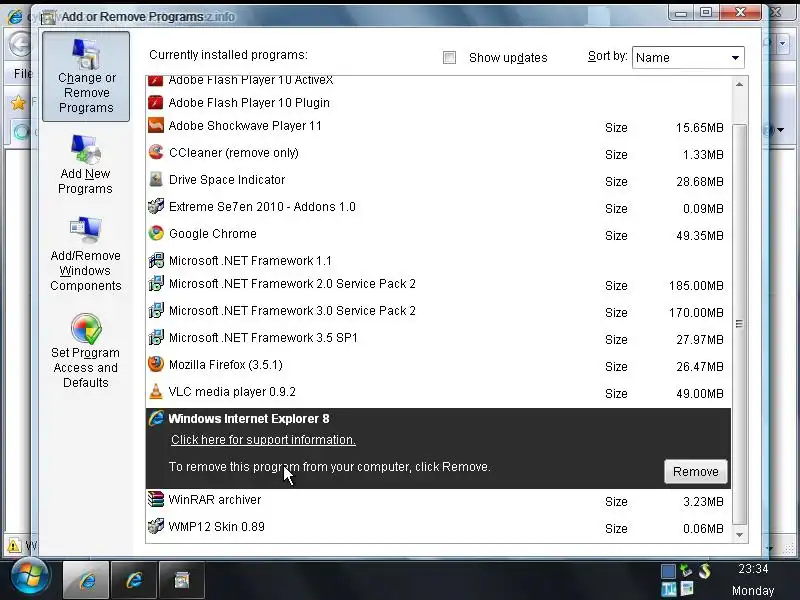Viewport: 800px width, 600px height.
Task: Select Extreme Se7en 2010 - Addons 1.0 entry
Action: pyautogui.click(x=438, y=207)
